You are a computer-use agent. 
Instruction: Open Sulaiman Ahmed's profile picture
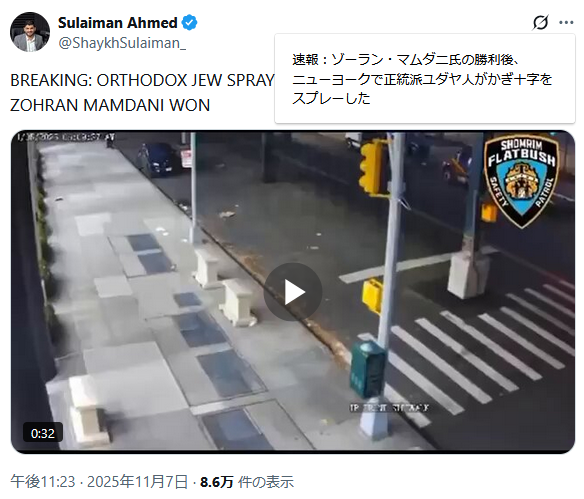click(x=30, y=32)
